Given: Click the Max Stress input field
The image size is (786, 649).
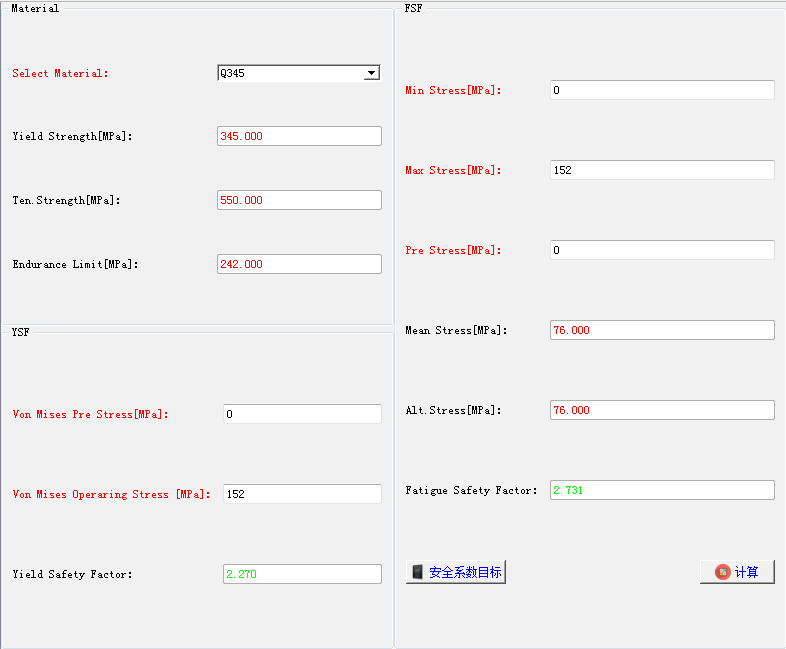Looking at the screenshot, I should [661, 170].
